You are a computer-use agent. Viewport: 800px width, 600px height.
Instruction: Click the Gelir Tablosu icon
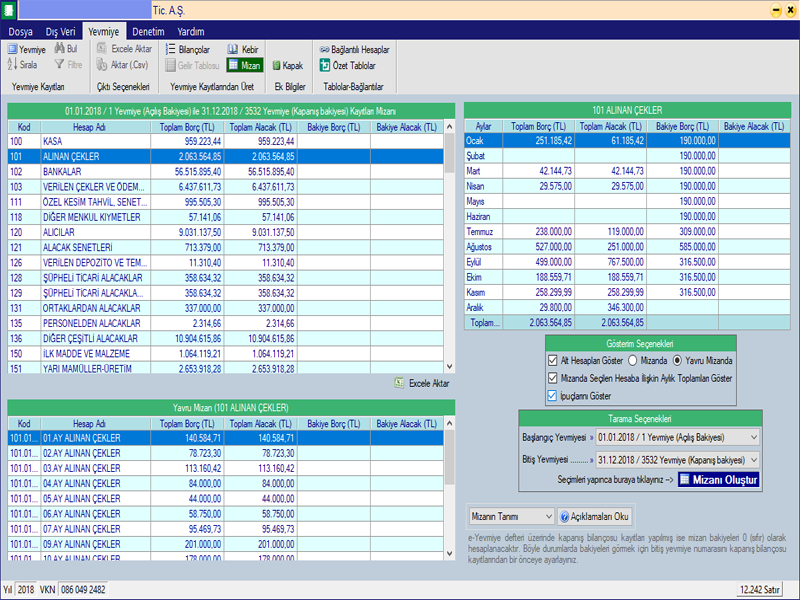coord(170,65)
